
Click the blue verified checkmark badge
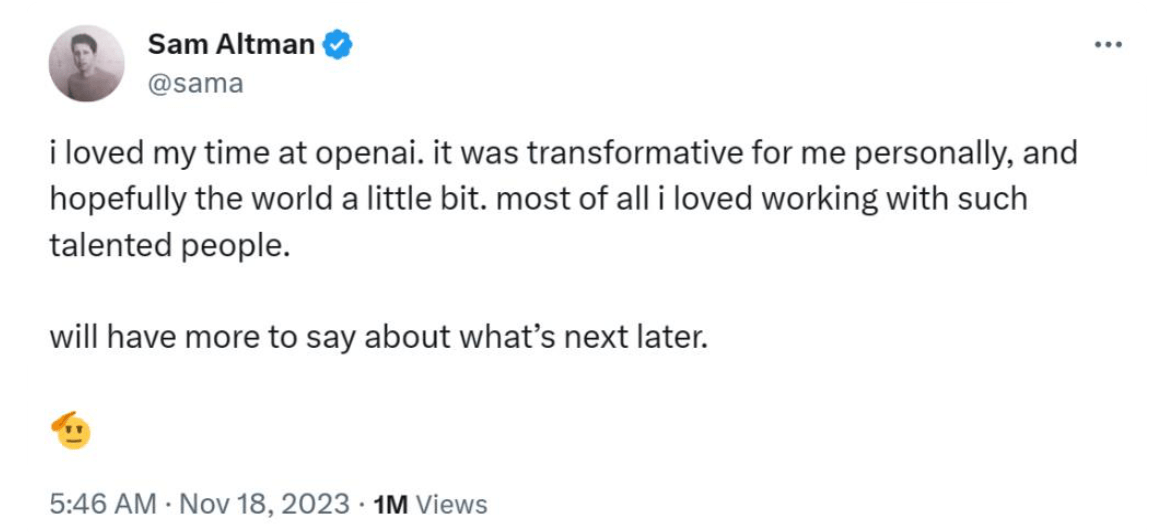tap(338, 45)
